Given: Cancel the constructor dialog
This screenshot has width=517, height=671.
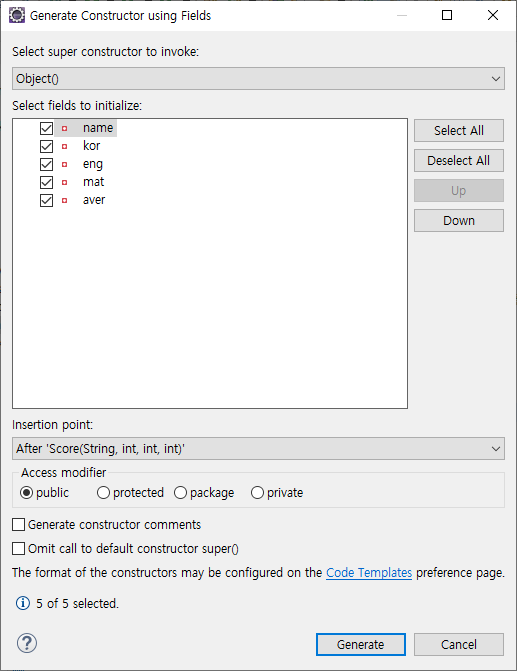Looking at the screenshot, I should 459,644.
